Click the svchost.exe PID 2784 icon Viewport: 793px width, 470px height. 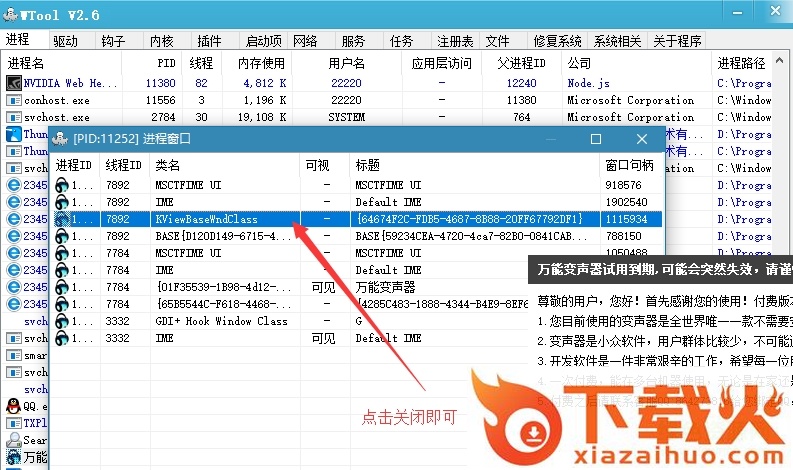click(x=14, y=117)
